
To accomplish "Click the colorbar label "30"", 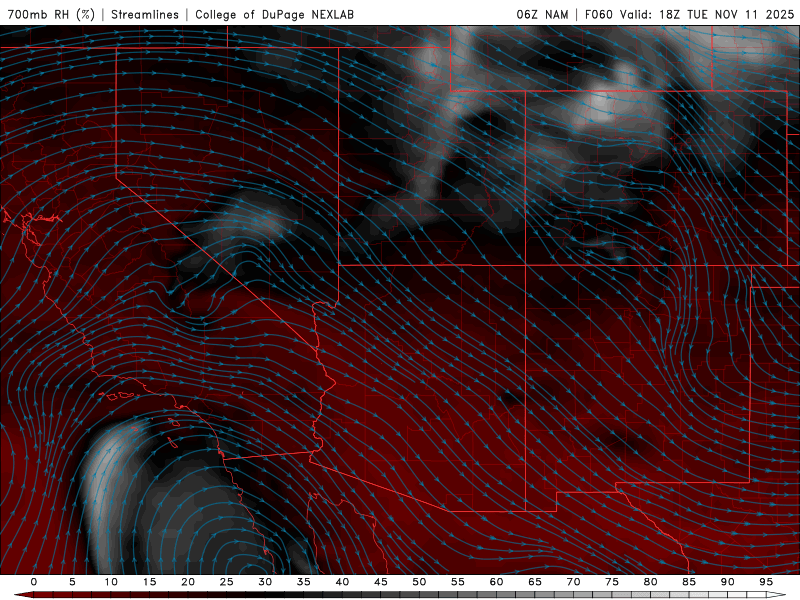I will (x=265, y=582).
